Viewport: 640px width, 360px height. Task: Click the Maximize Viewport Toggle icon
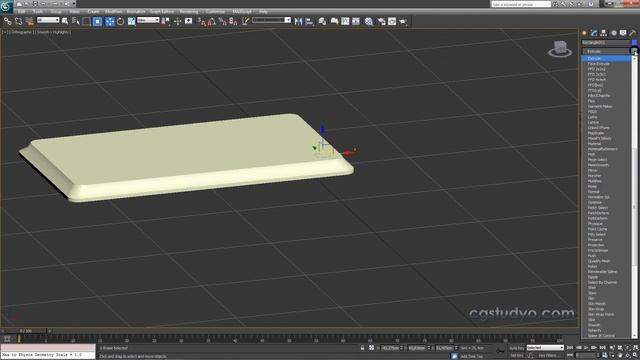tap(636, 356)
